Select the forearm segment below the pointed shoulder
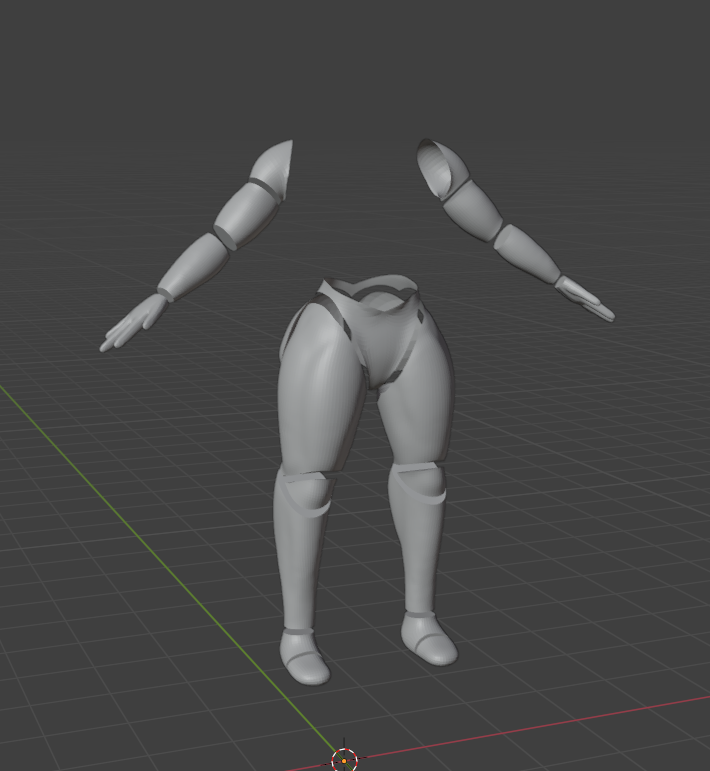This screenshot has width=710, height=771. coord(194,267)
